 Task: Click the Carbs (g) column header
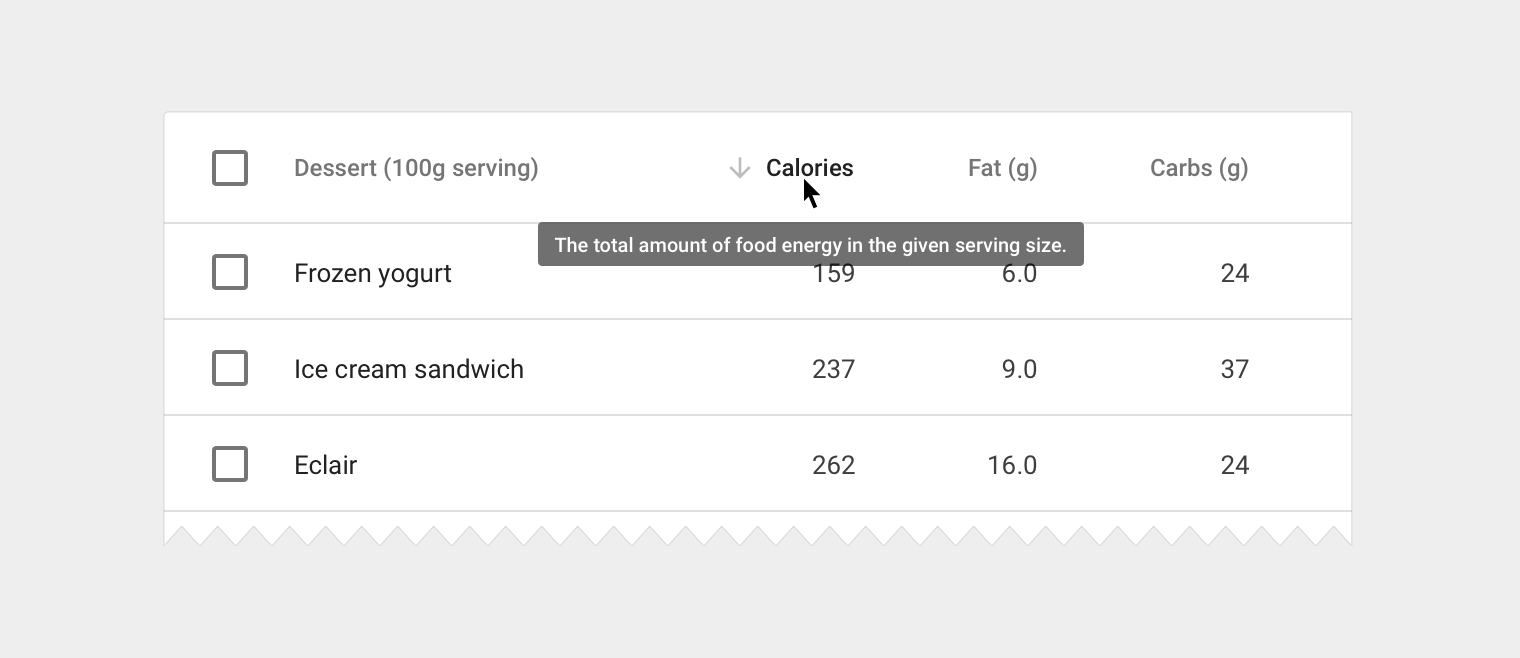coord(1199,168)
